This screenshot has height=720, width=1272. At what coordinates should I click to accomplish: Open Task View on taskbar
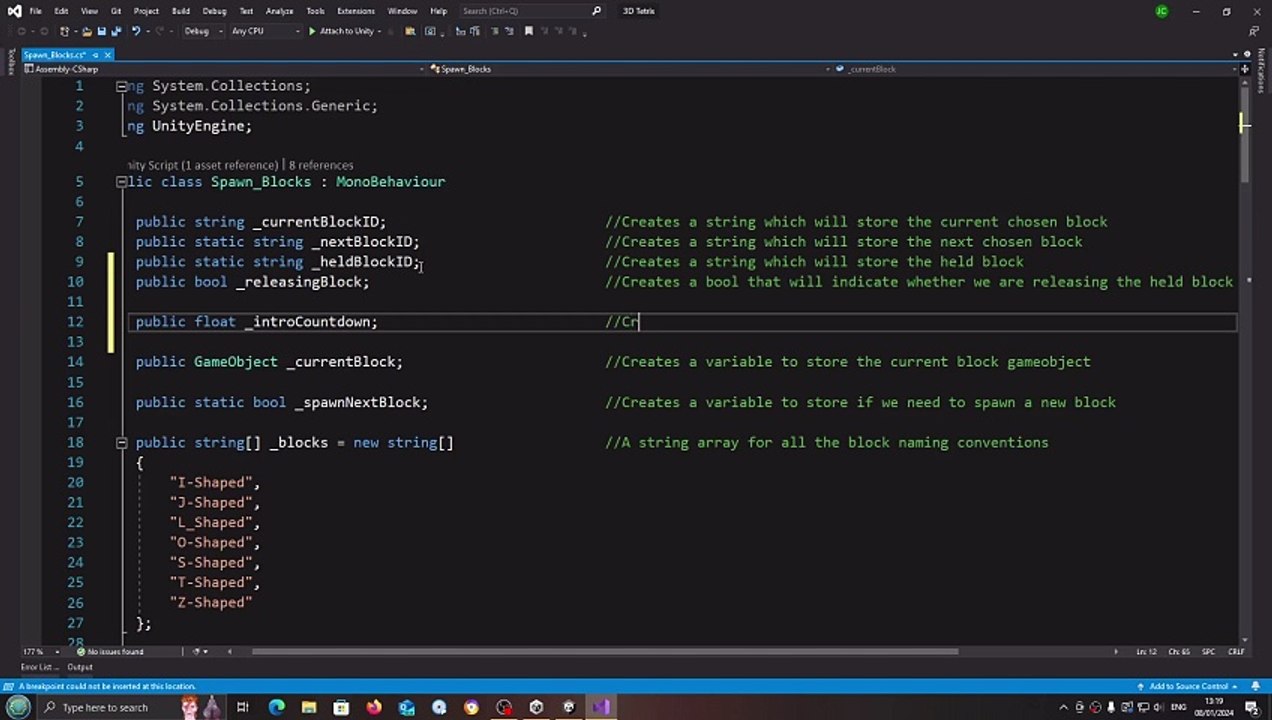(242, 707)
